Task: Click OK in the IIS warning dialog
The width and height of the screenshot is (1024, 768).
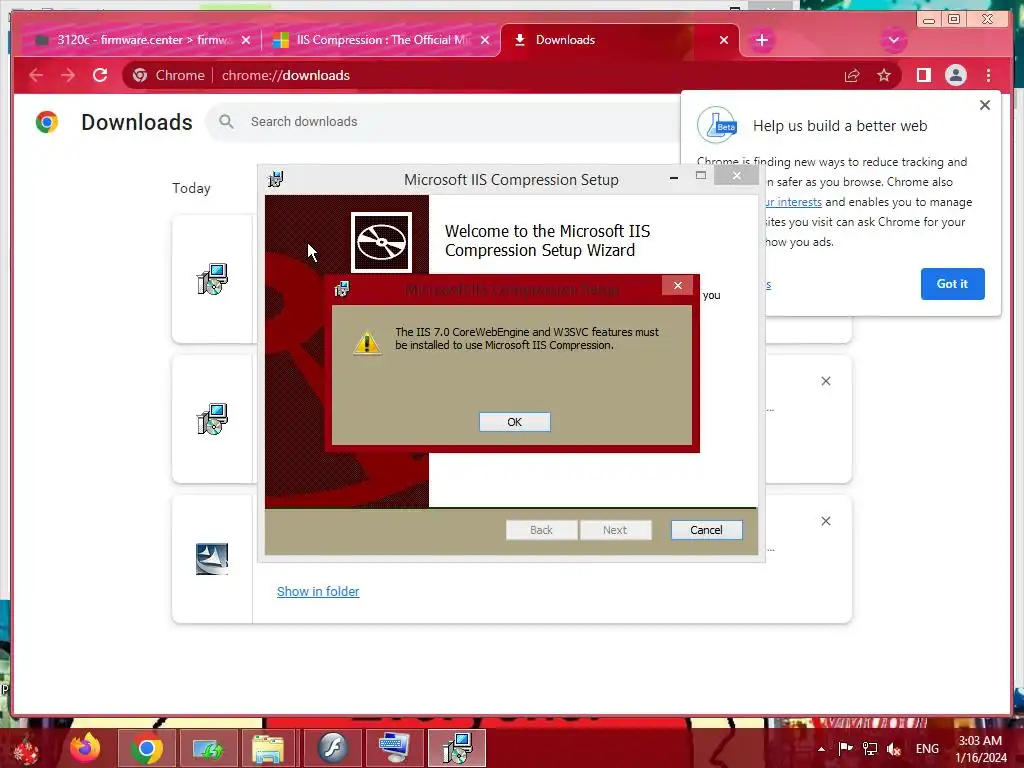Action: (515, 422)
